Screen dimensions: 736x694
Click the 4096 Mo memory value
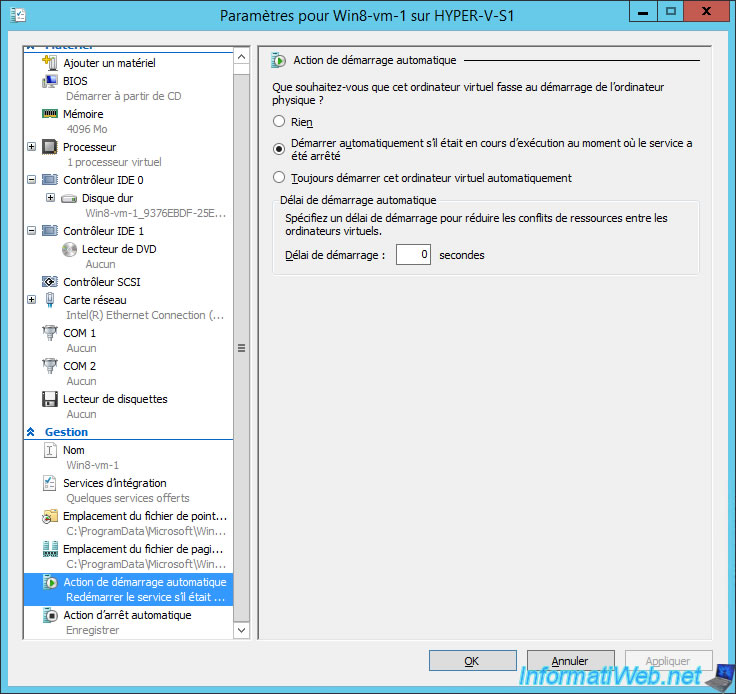(87, 129)
